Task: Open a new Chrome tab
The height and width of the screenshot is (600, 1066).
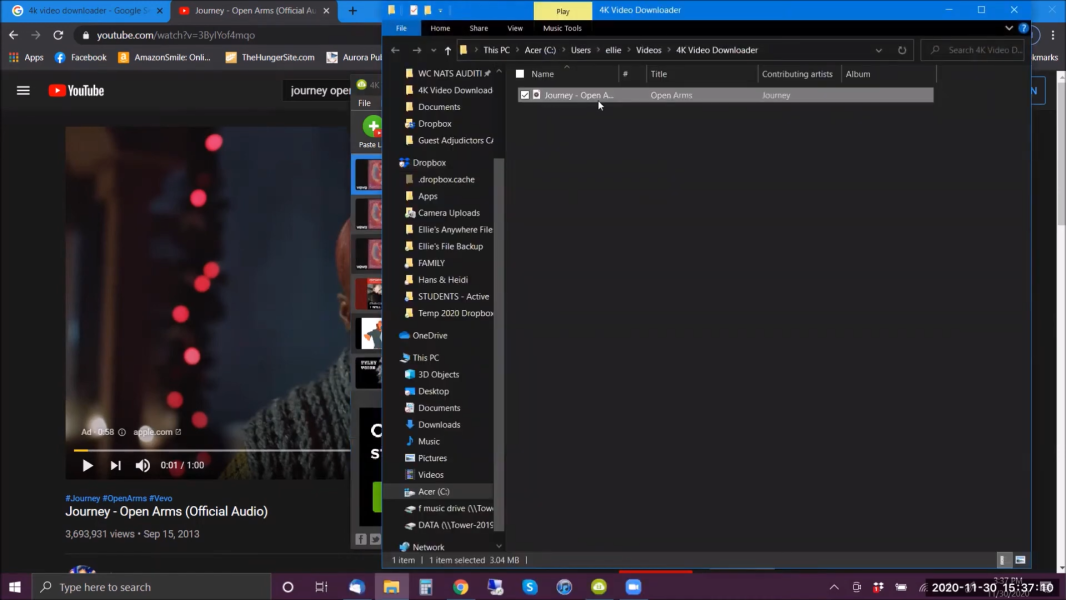Action: click(352, 11)
